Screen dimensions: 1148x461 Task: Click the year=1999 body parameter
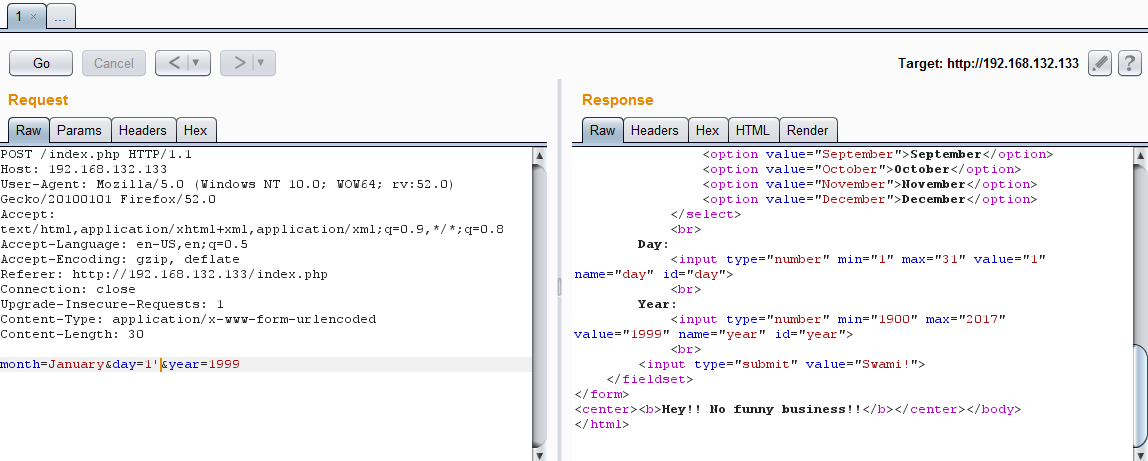pyautogui.click(x=205, y=364)
